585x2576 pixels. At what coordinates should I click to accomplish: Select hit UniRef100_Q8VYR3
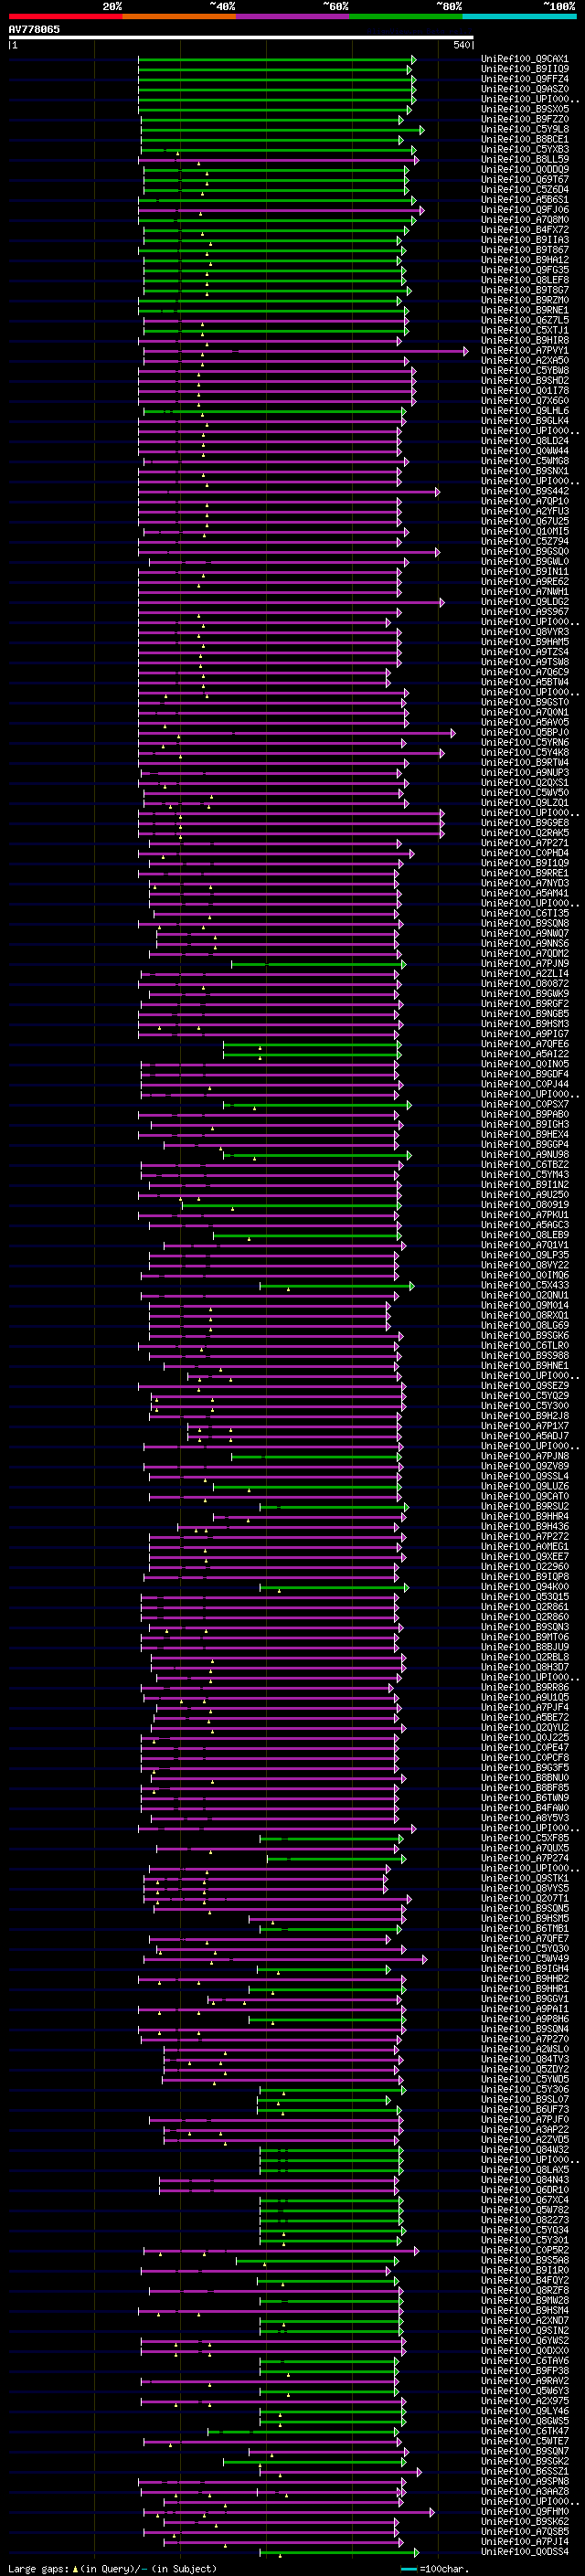pyautogui.click(x=525, y=632)
